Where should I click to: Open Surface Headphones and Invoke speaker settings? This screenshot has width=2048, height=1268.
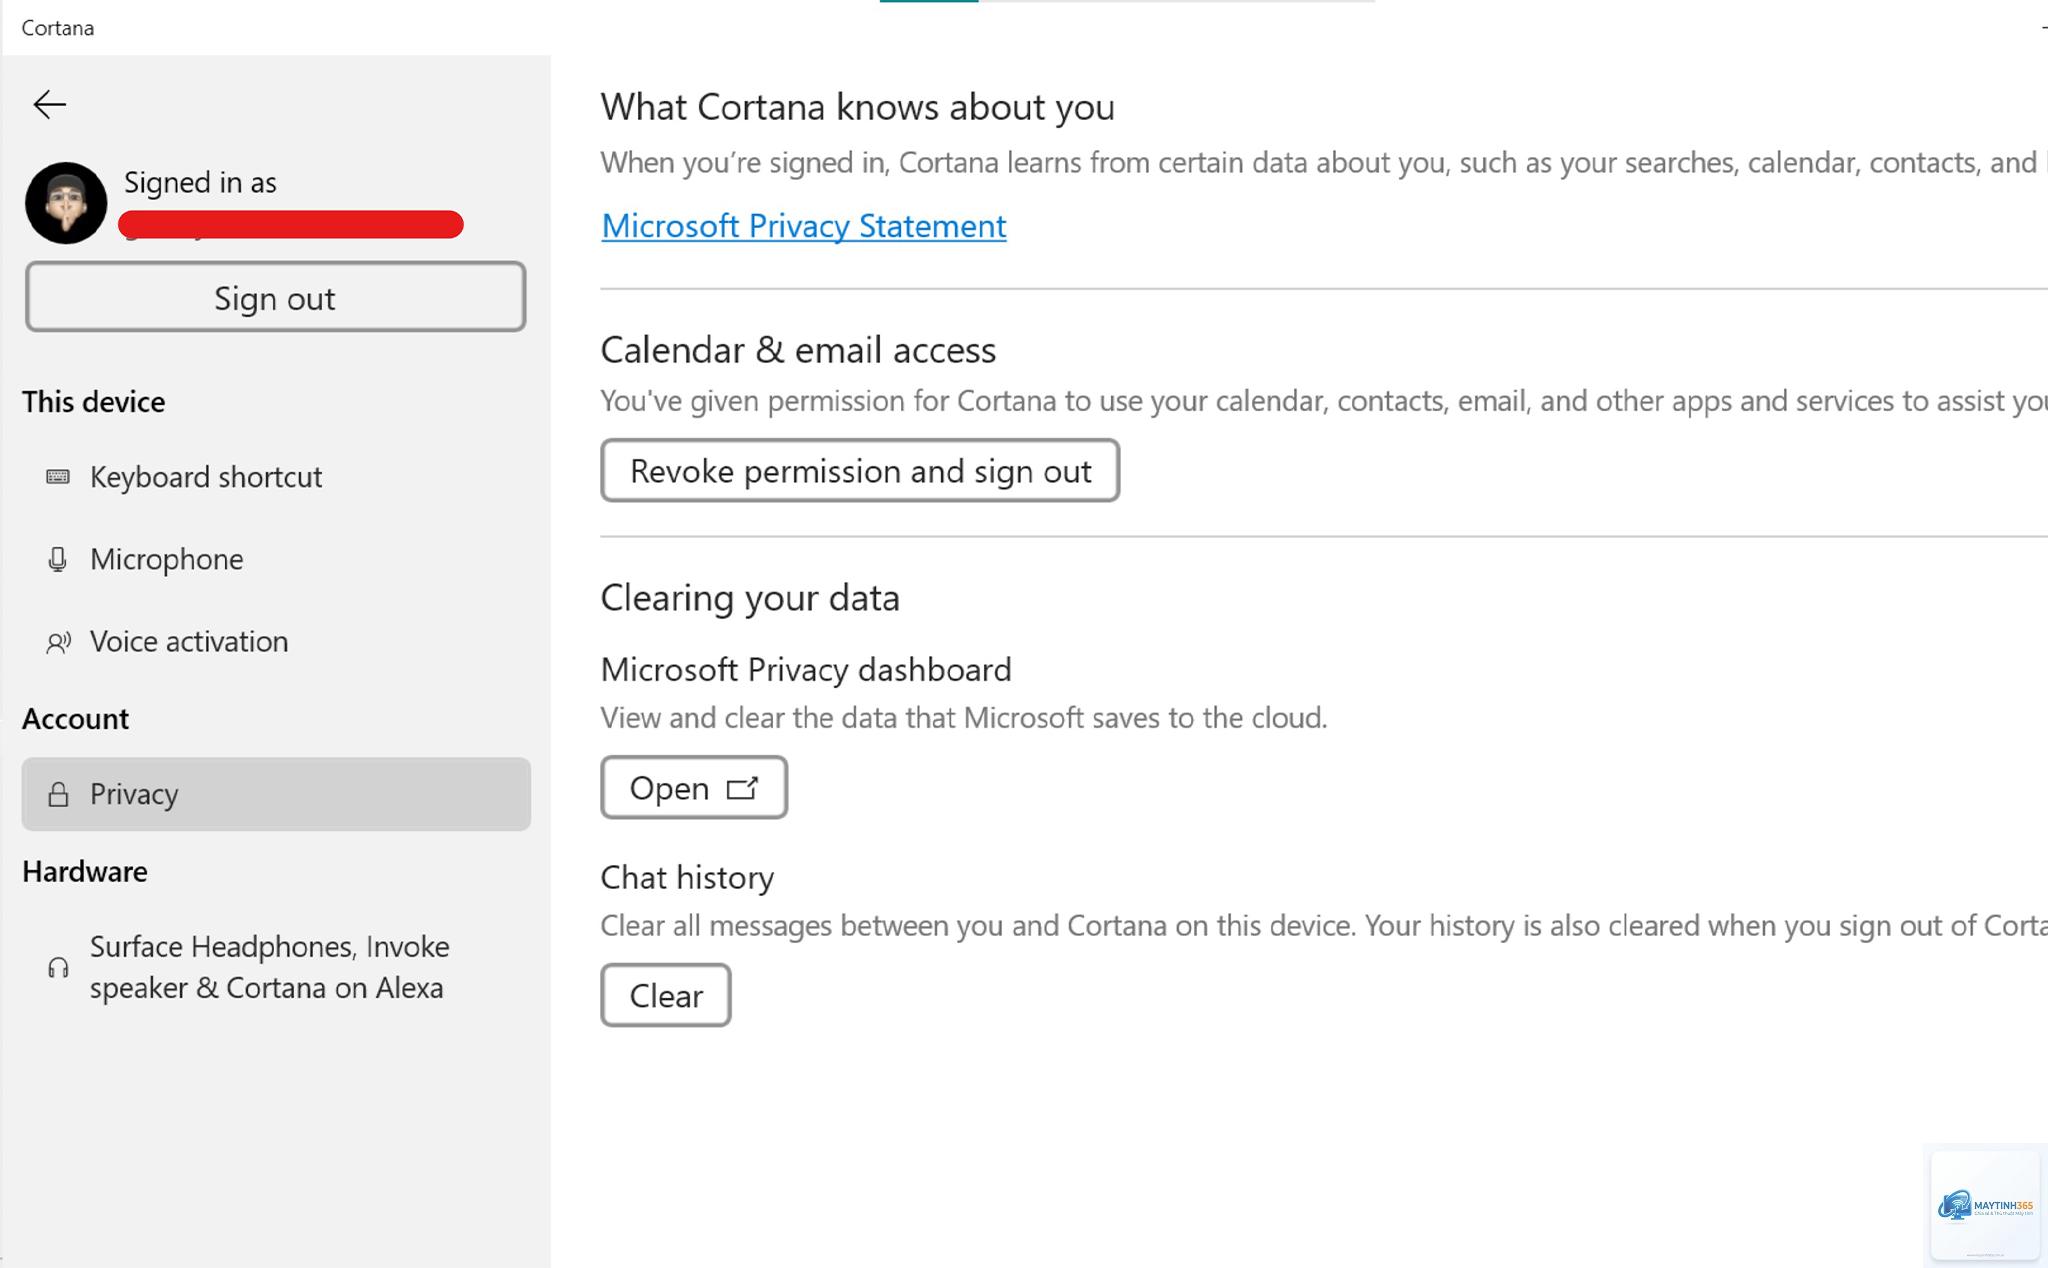276,967
